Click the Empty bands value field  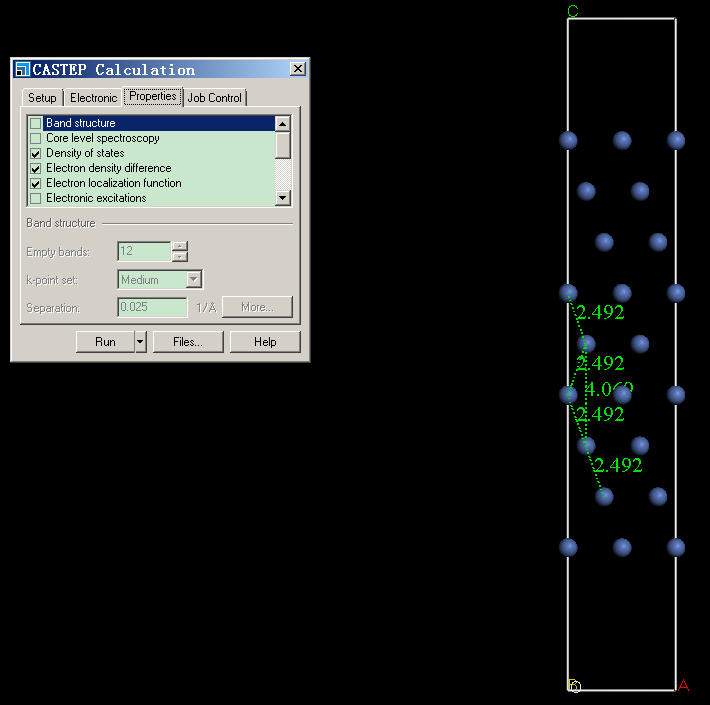point(144,251)
